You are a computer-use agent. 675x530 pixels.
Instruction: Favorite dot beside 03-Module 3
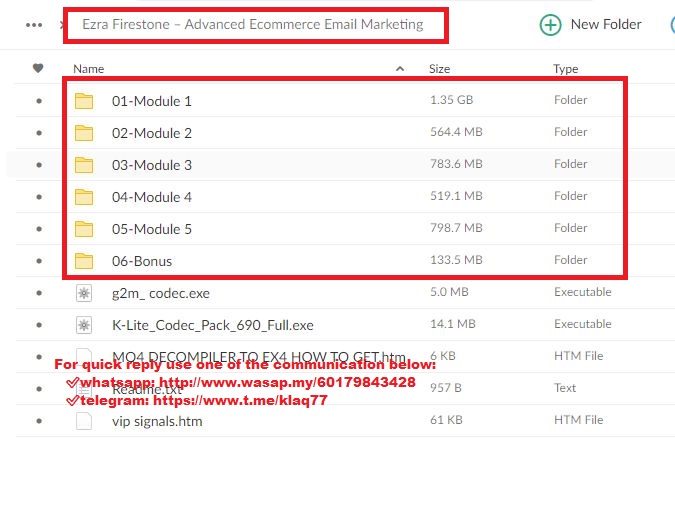(x=39, y=165)
